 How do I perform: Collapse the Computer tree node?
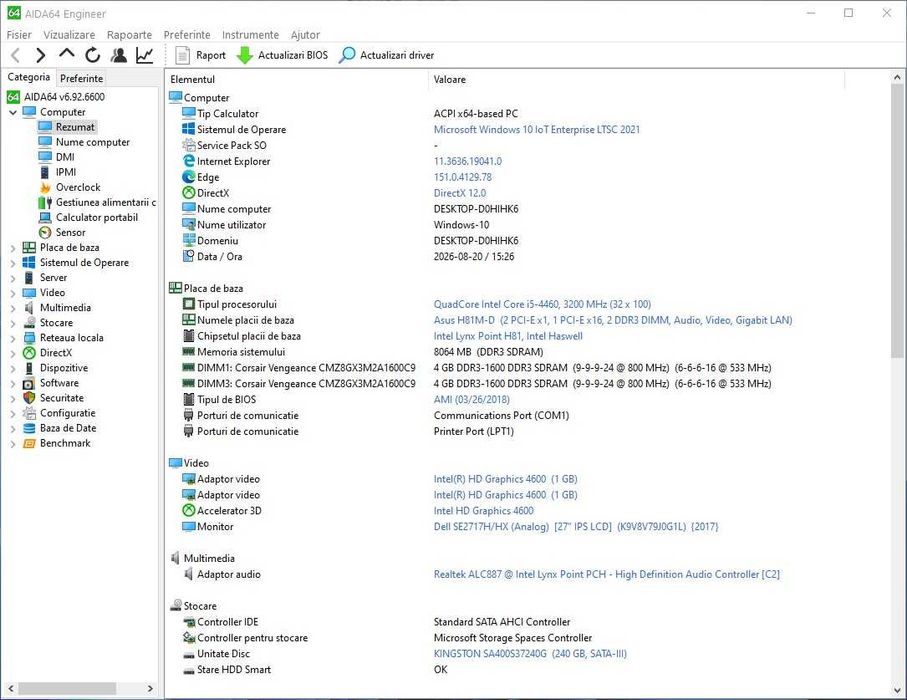click(13, 112)
